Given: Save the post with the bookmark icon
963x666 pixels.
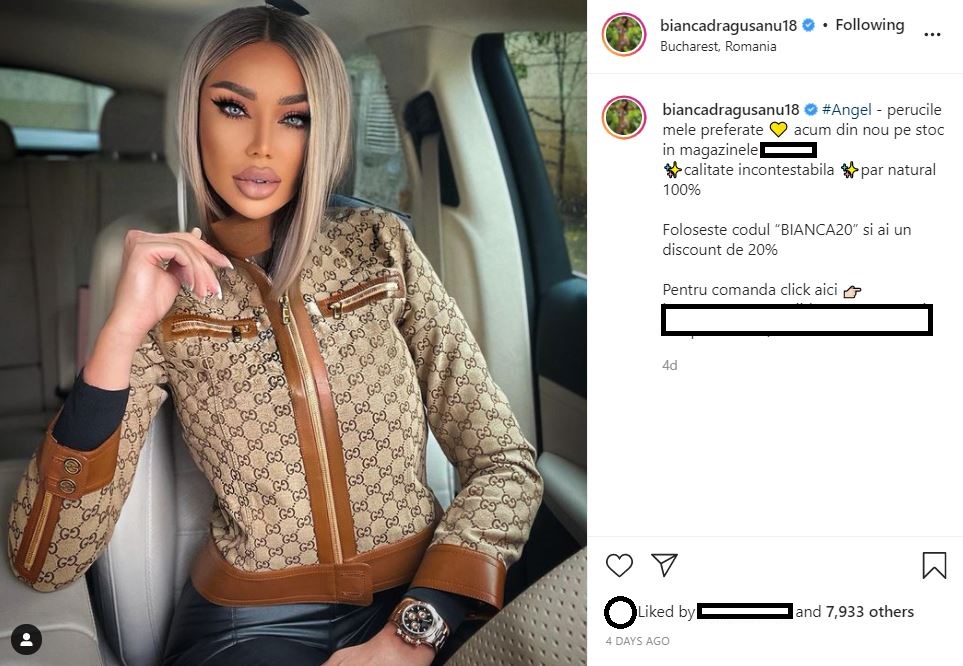Looking at the screenshot, I should point(934,565).
